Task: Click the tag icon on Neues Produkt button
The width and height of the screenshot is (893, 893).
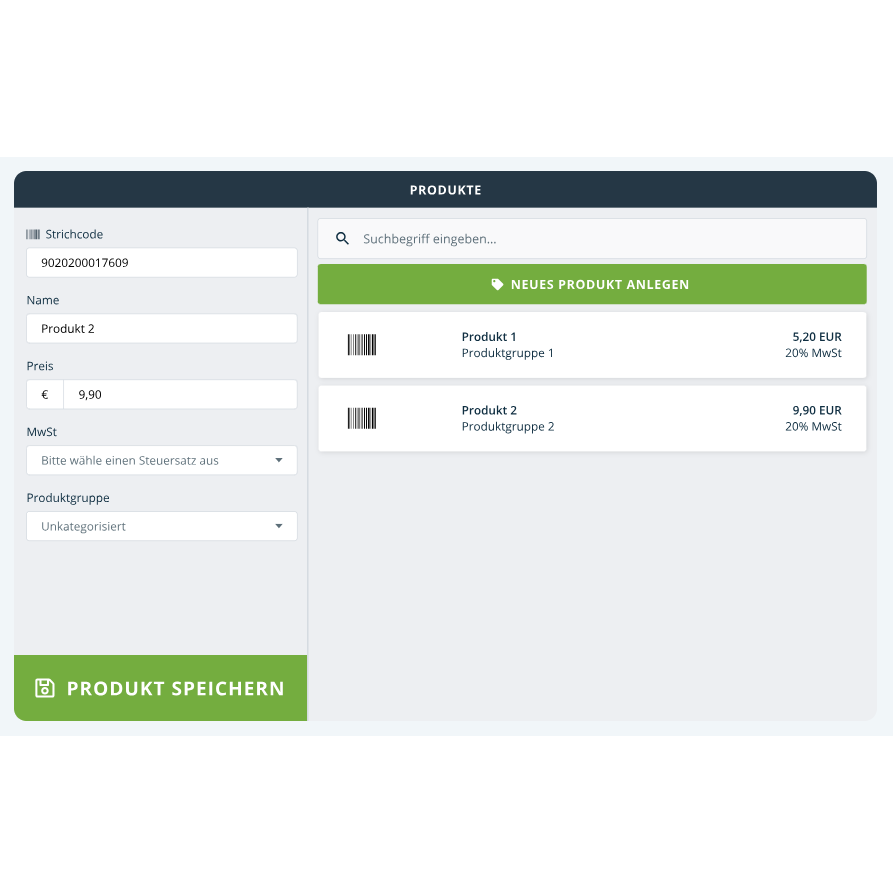Action: point(497,285)
